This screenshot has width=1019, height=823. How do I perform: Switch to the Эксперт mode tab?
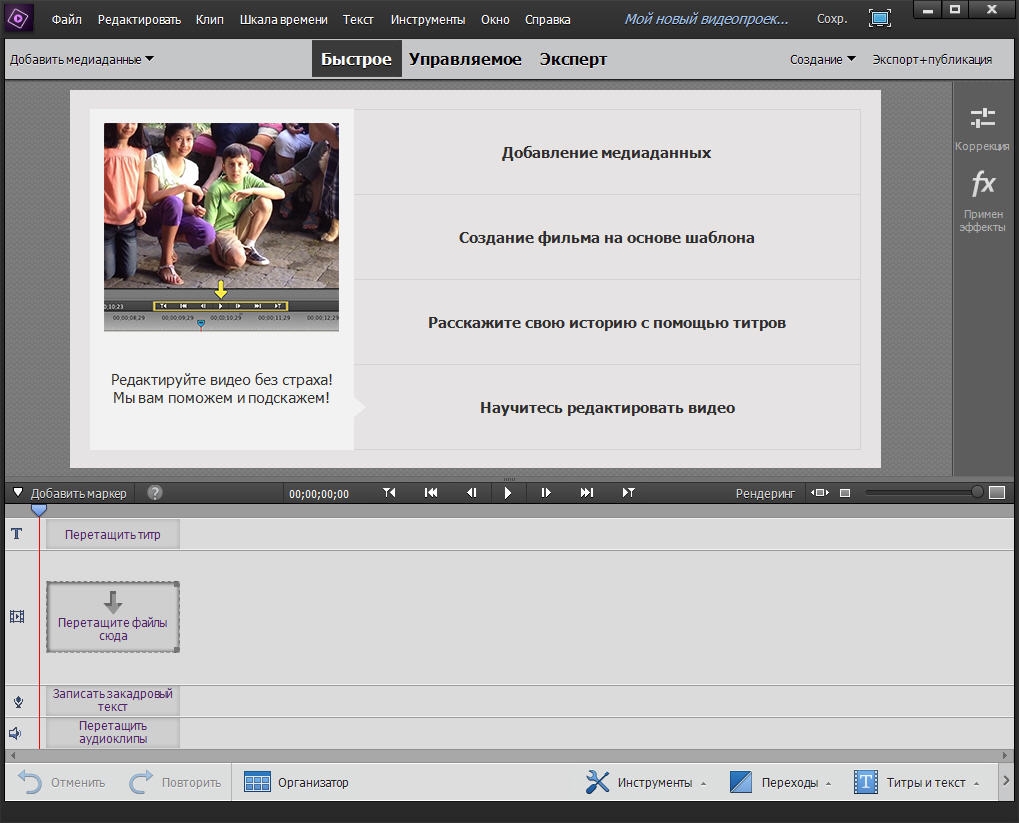click(573, 59)
